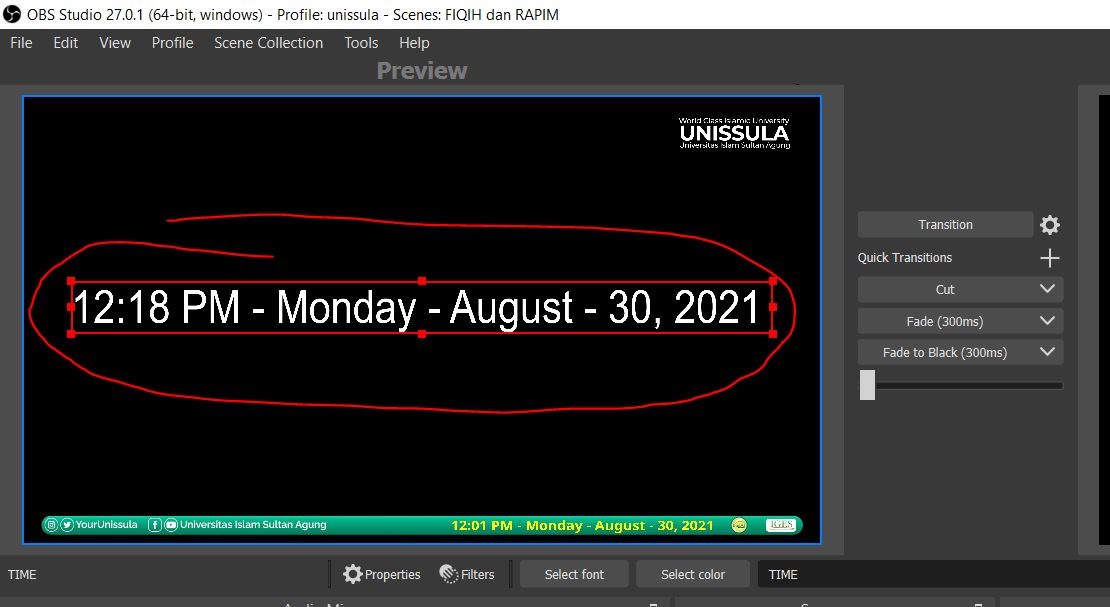The image size is (1110, 607).
Task: Open the Tools menu
Action: tap(360, 43)
